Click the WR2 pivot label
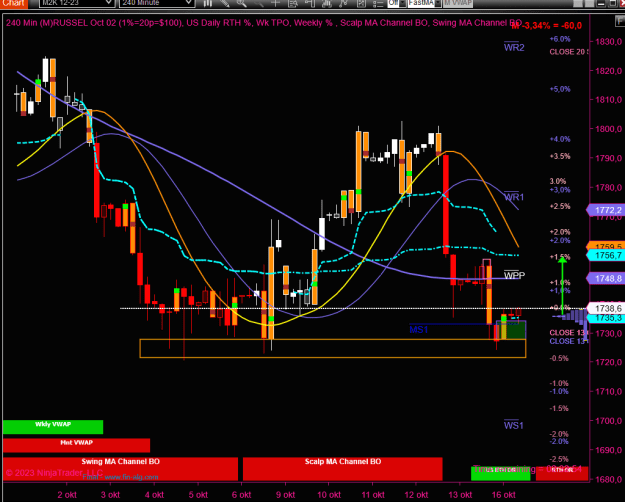Viewport: 625px width, 502px height. pos(514,47)
